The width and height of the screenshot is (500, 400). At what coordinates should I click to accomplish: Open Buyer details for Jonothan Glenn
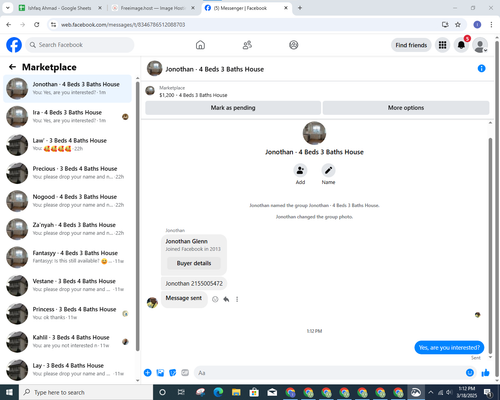(194, 263)
